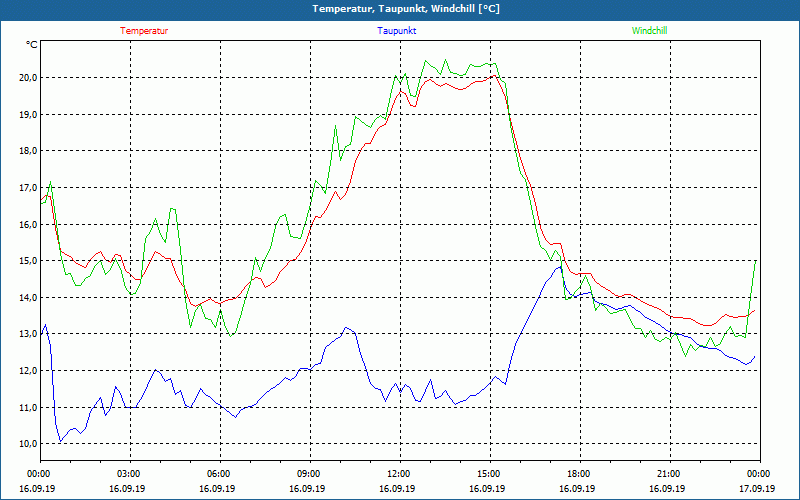Click the red Temperatur legend label

144,31
